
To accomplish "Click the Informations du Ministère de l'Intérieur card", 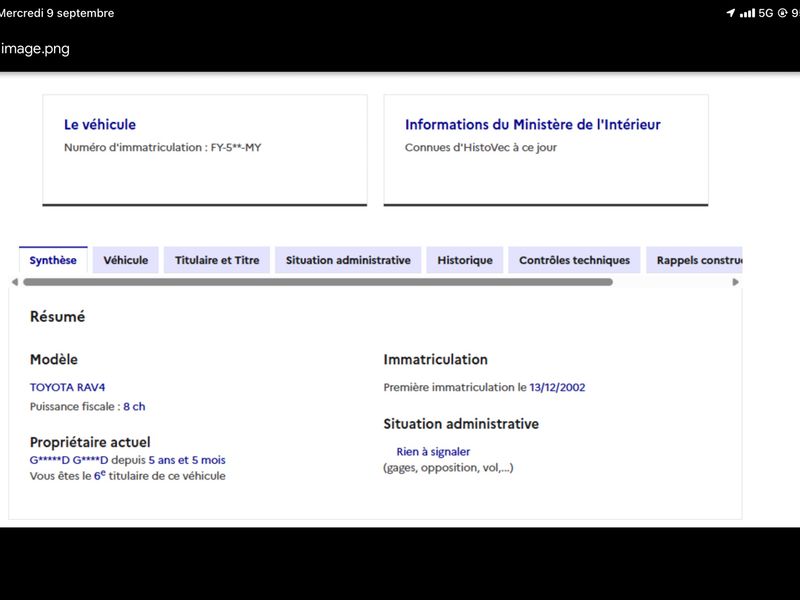I will (x=546, y=149).
